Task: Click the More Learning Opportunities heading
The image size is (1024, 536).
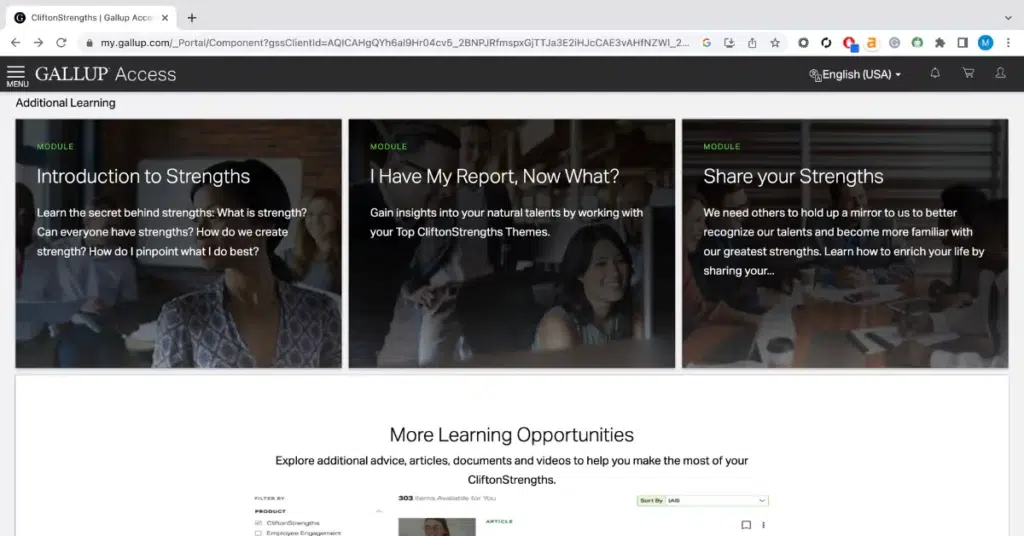Action: tap(511, 435)
